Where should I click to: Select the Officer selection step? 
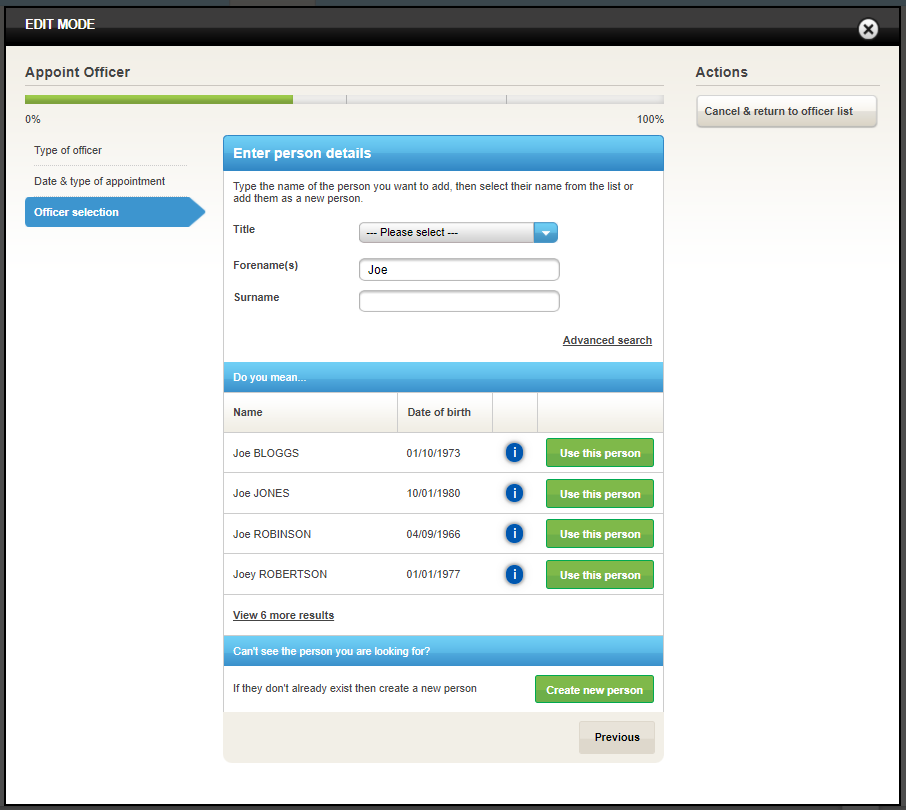76,212
